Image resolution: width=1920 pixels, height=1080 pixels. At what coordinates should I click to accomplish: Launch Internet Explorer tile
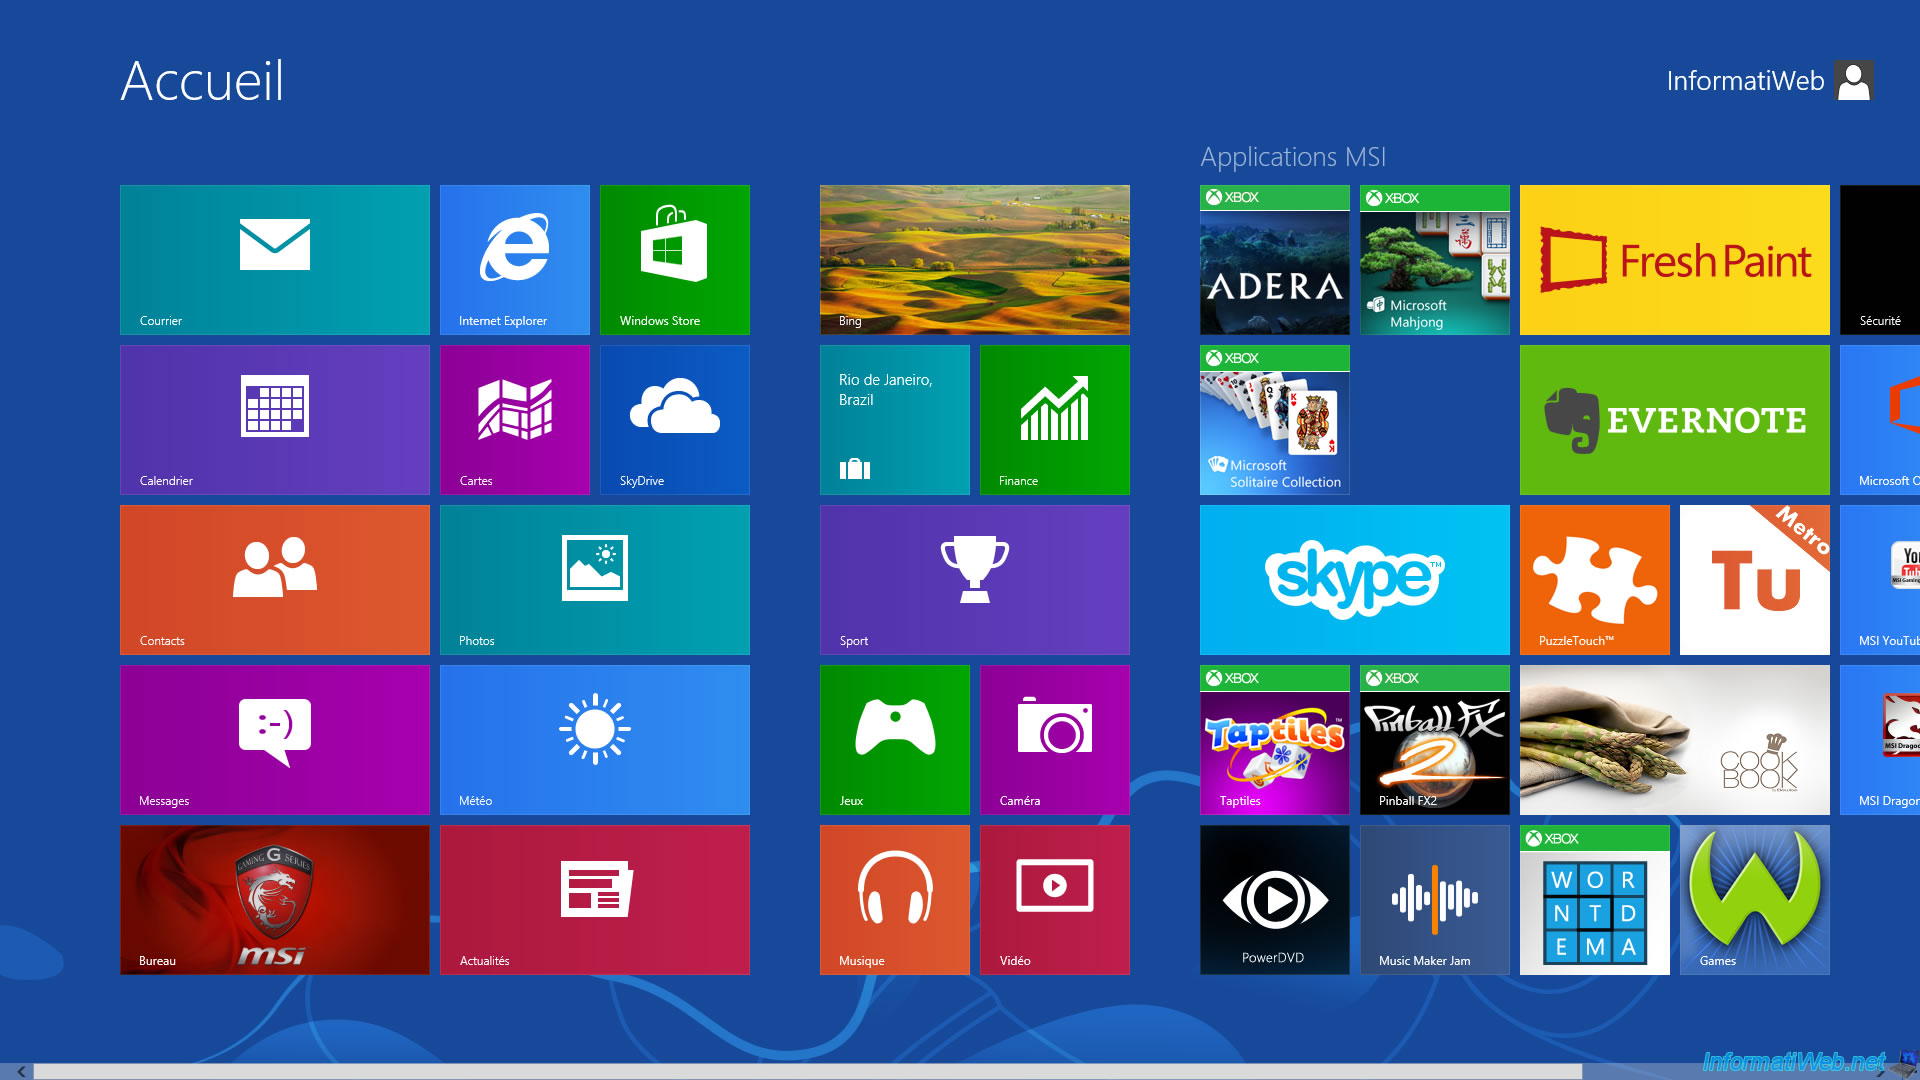click(x=515, y=260)
